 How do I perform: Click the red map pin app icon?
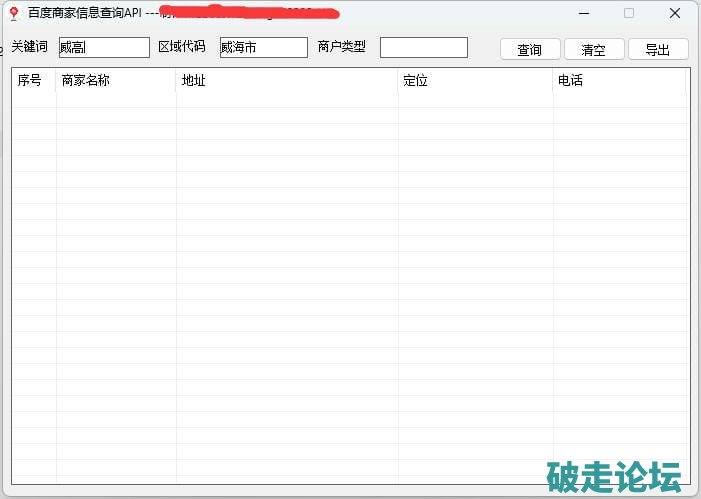point(13,14)
